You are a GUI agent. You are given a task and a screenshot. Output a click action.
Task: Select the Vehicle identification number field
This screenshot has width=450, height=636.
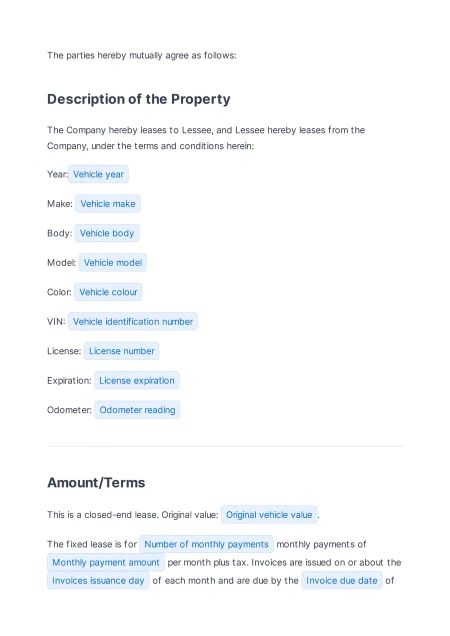tap(133, 322)
